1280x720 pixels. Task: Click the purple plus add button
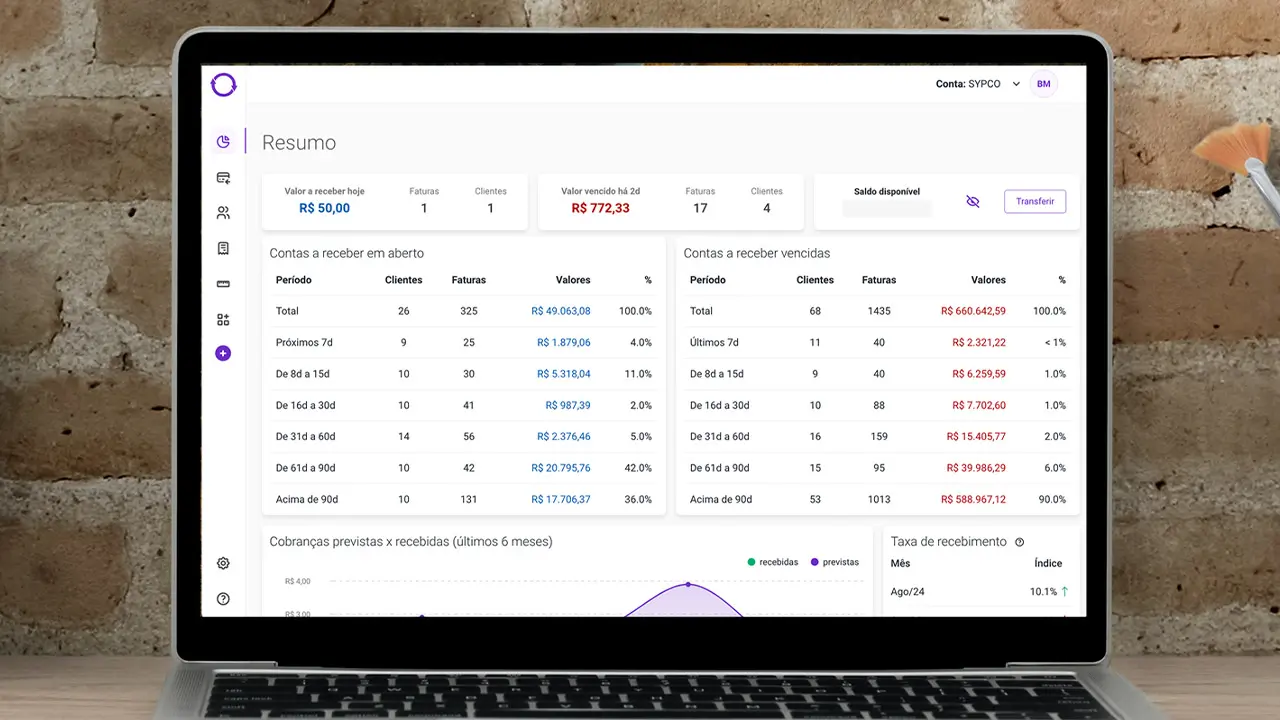(x=223, y=353)
